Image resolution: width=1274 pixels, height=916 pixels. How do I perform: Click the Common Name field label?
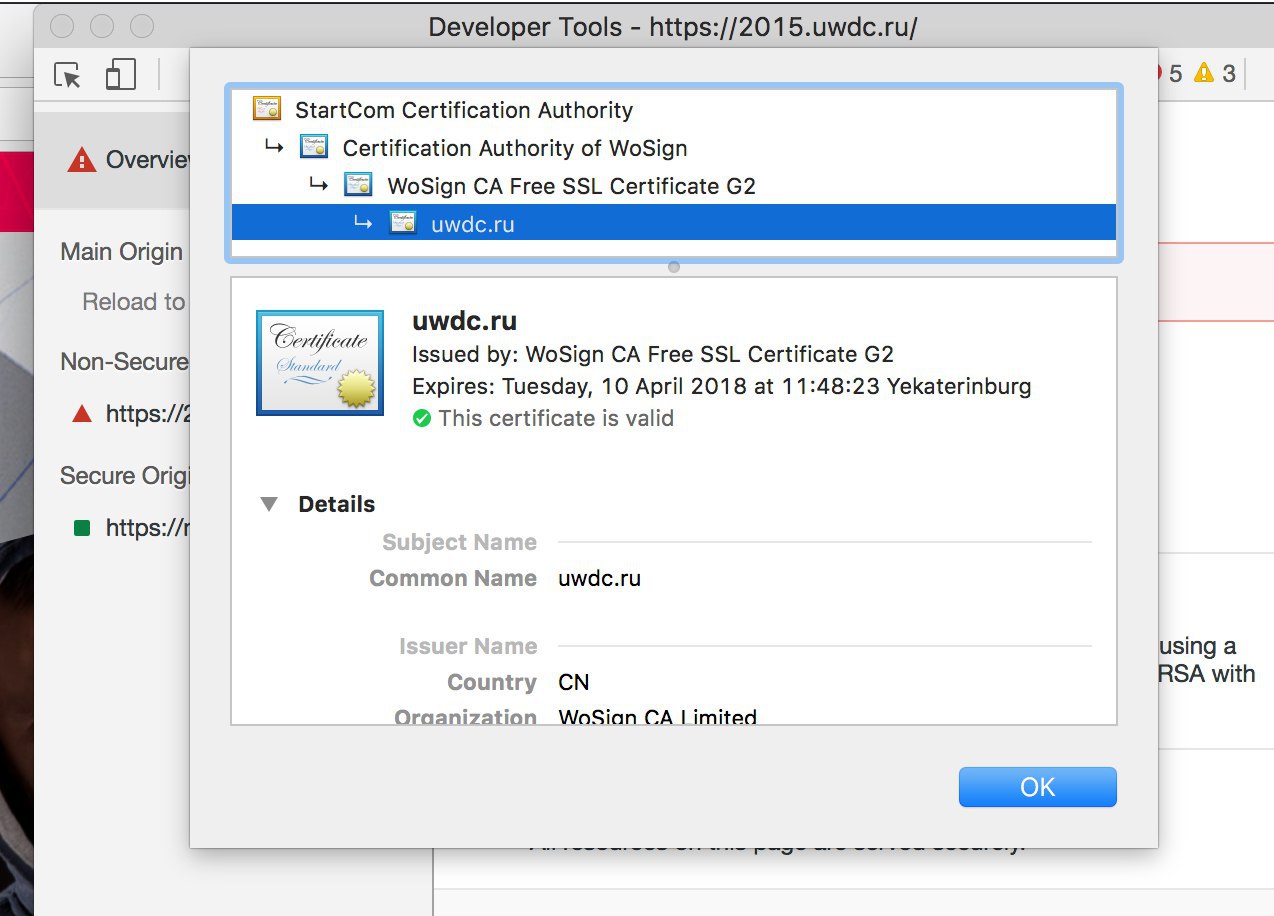[x=453, y=578]
